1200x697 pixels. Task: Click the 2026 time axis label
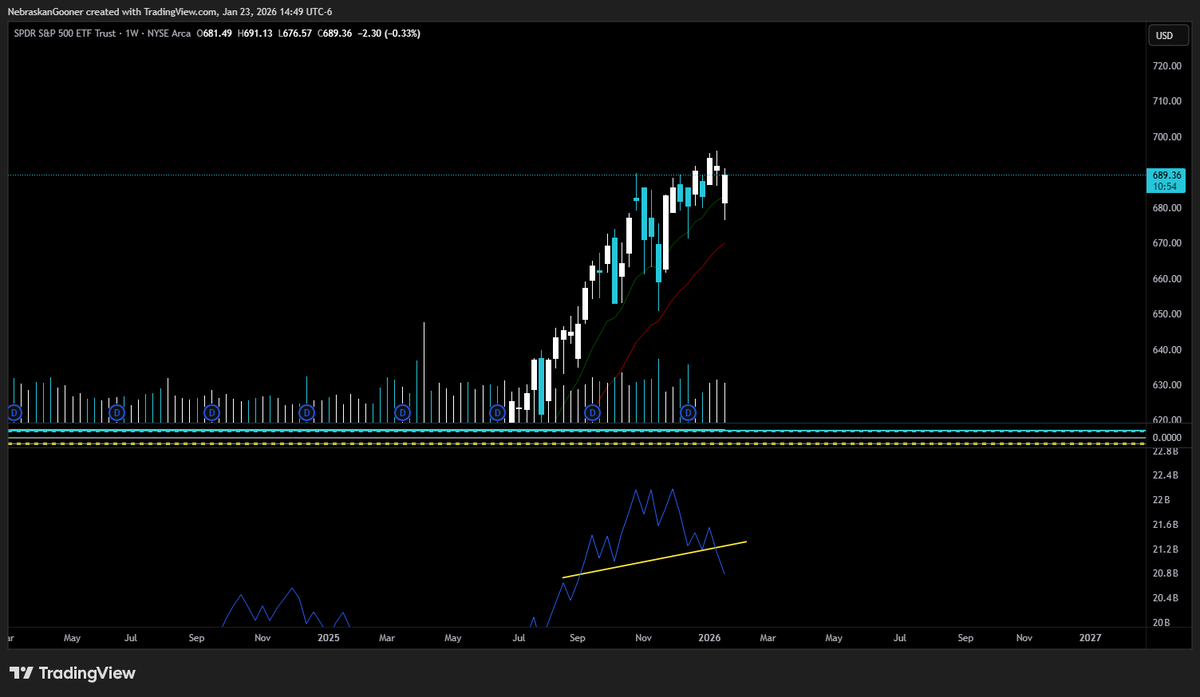tap(710, 637)
